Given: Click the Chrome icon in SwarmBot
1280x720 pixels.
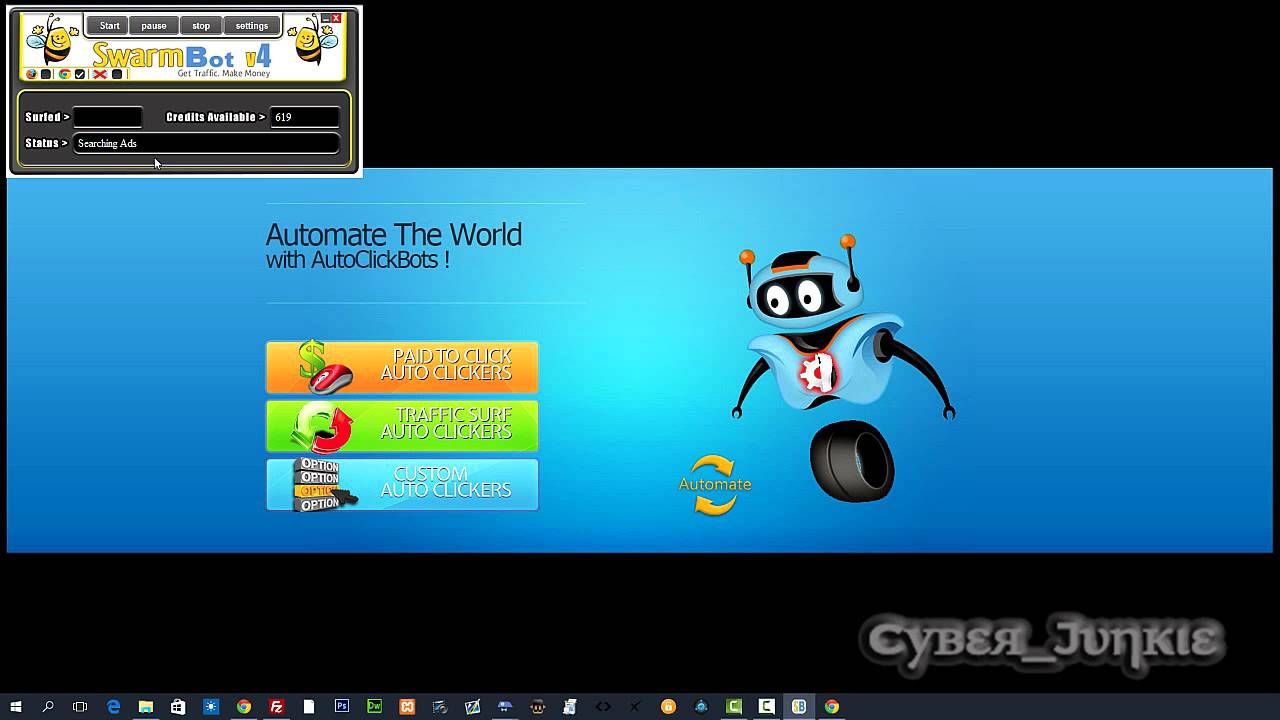Looking at the screenshot, I should tap(65, 74).
